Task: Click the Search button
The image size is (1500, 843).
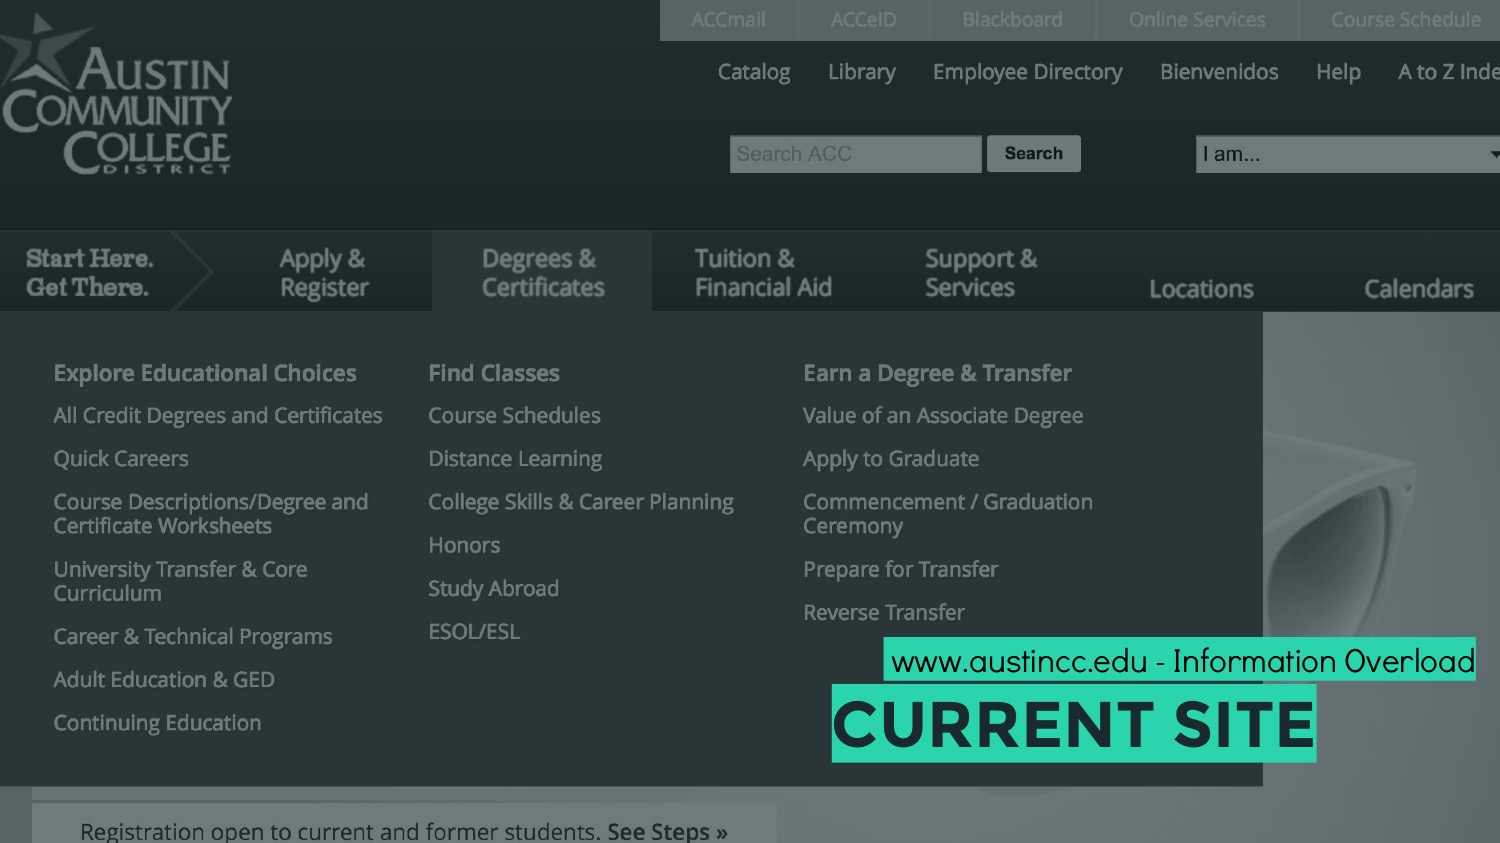Action: tap(1033, 153)
